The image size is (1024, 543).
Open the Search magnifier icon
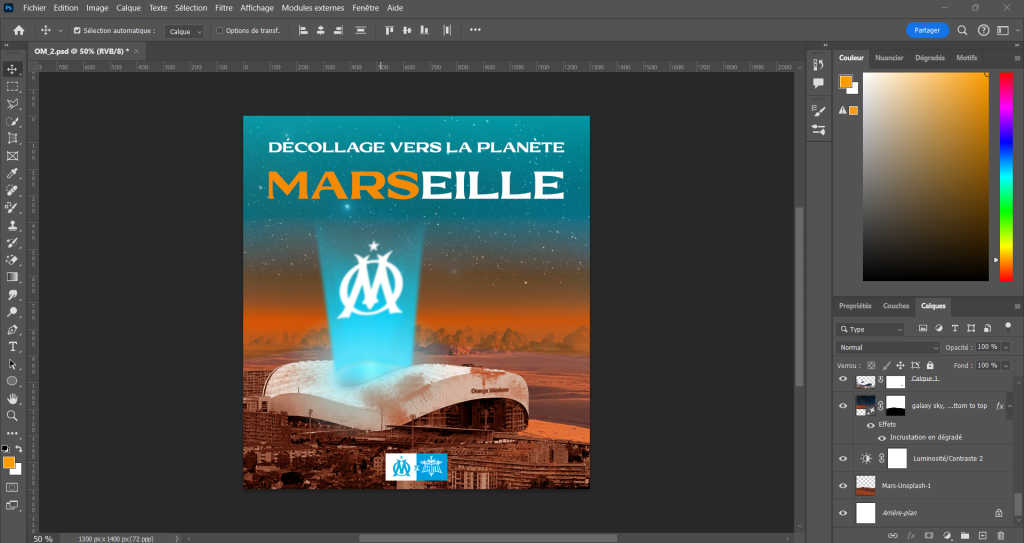tap(962, 30)
